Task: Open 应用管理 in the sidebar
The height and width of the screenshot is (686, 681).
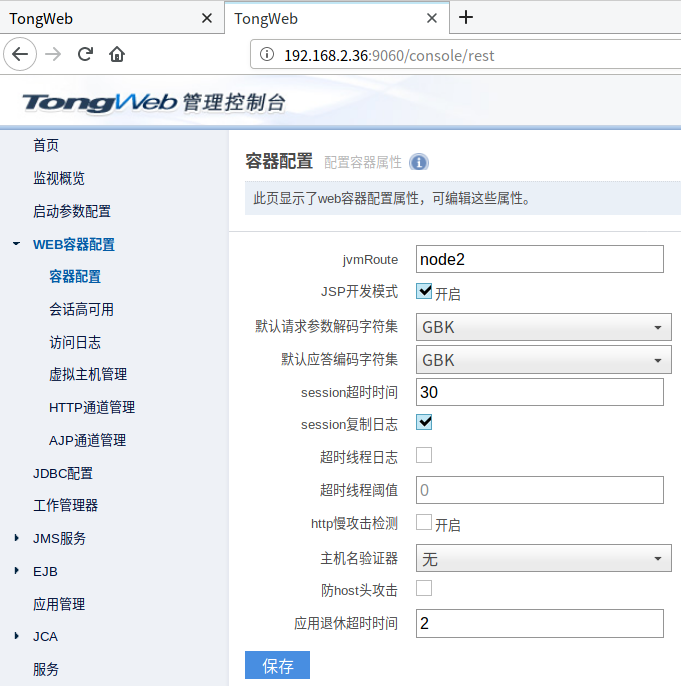Action: pos(59,604)
